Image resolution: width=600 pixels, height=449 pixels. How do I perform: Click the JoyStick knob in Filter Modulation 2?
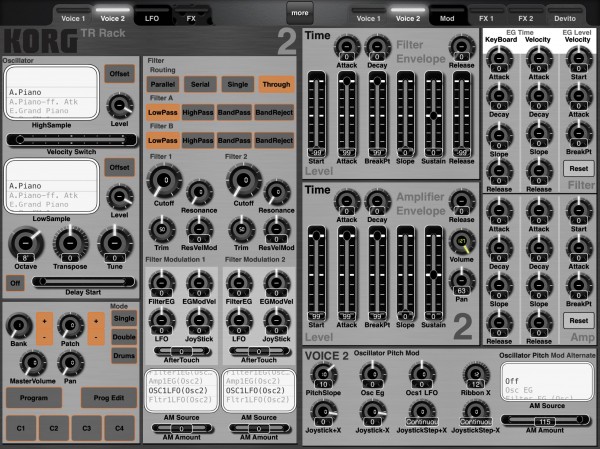[x=277, y=320]
